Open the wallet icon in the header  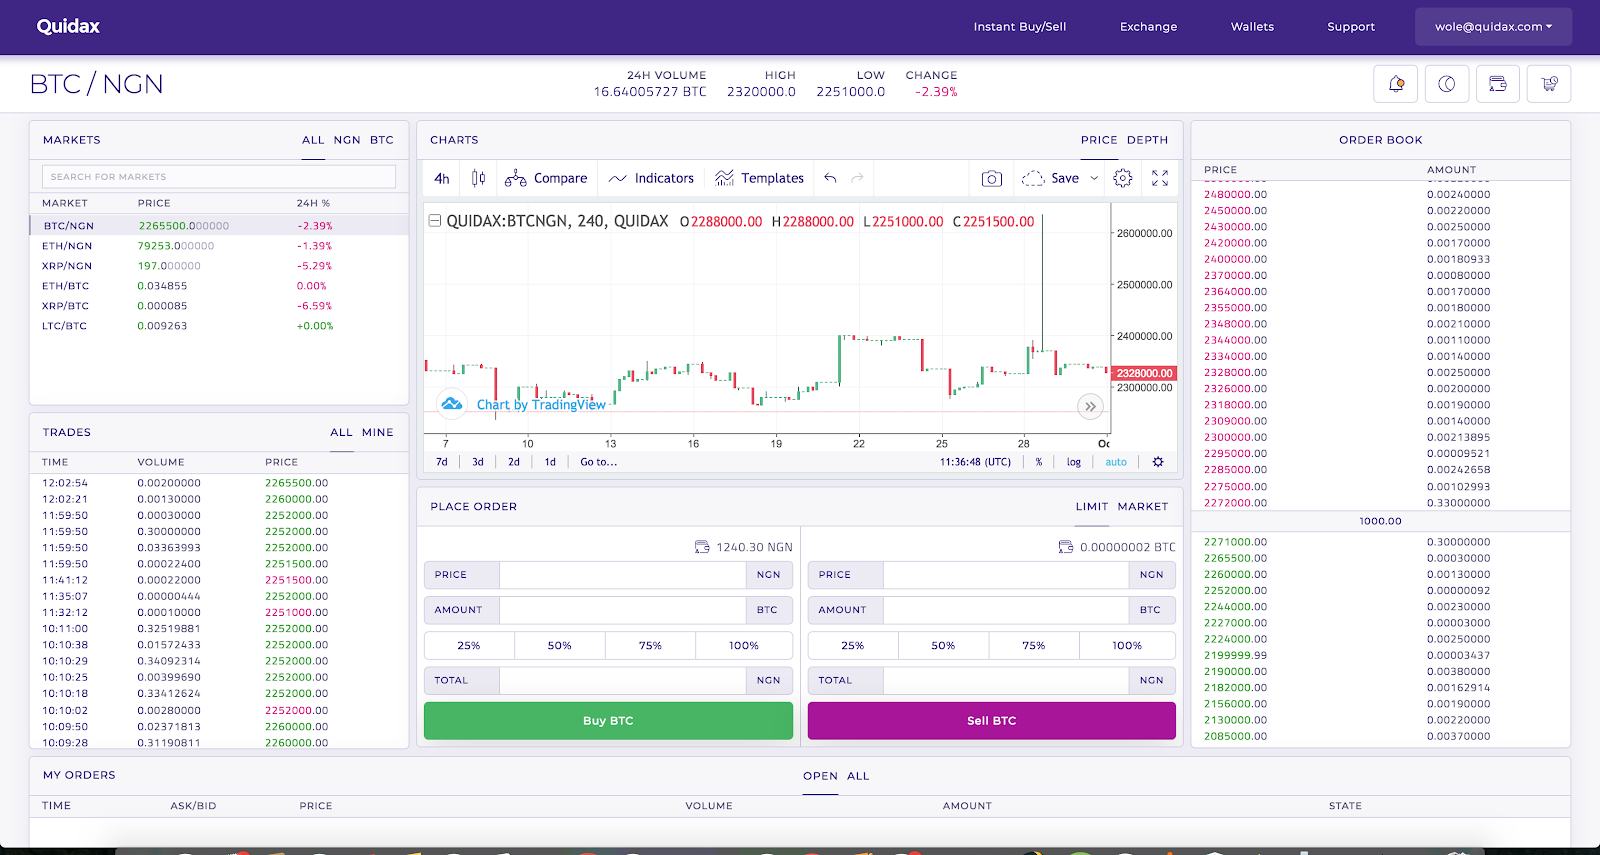[x=1498, y=84]
